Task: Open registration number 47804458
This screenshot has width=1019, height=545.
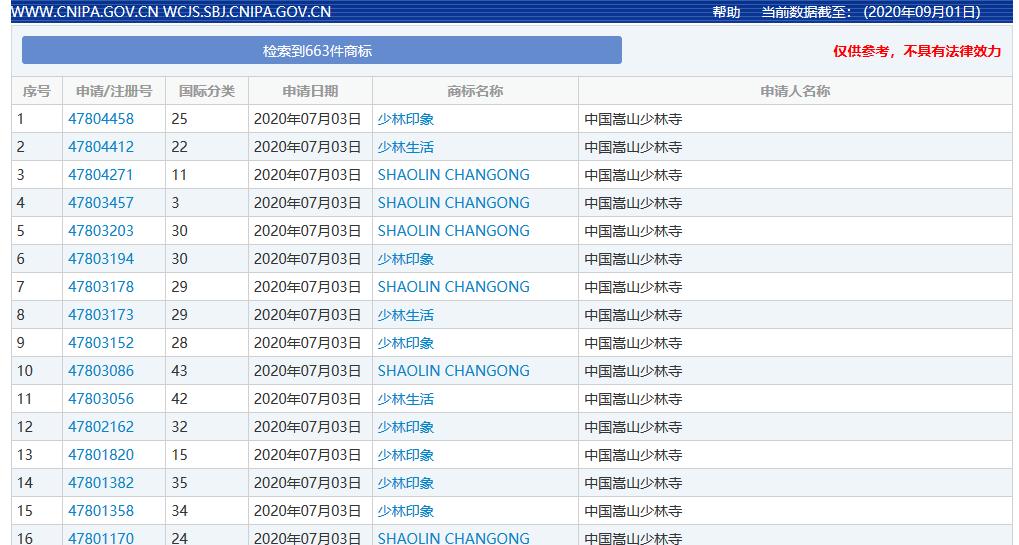Action: tap(101, 119)
